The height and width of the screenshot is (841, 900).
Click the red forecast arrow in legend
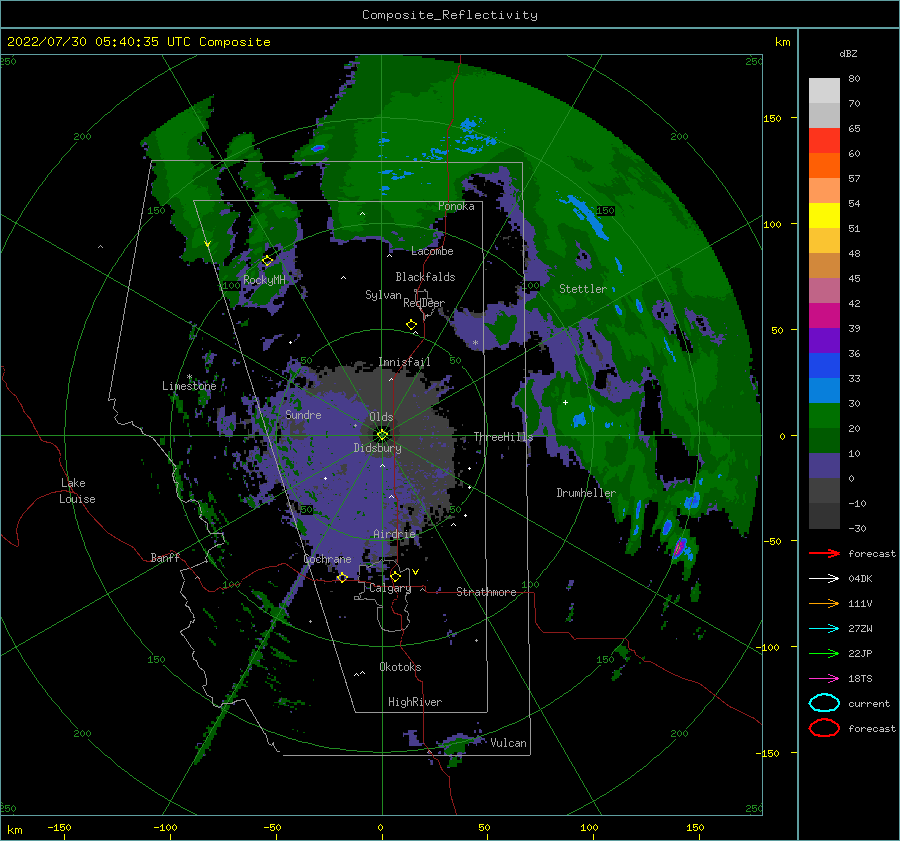[x=824, y=553]
